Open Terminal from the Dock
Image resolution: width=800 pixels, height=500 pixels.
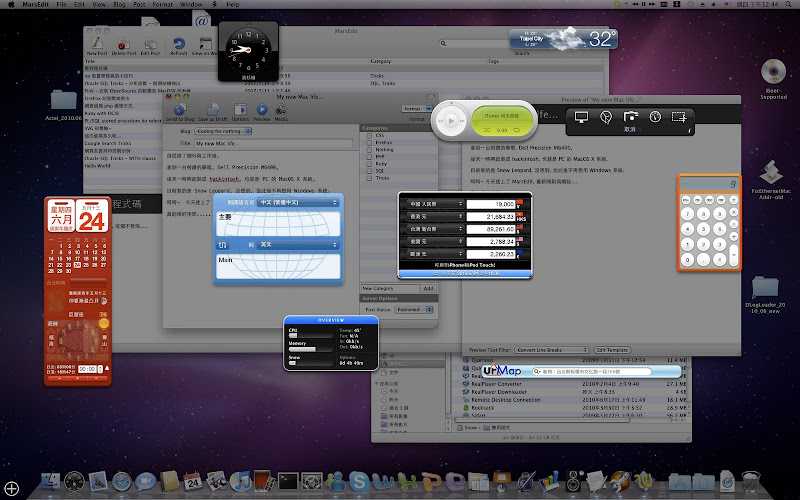click(288, 481)
